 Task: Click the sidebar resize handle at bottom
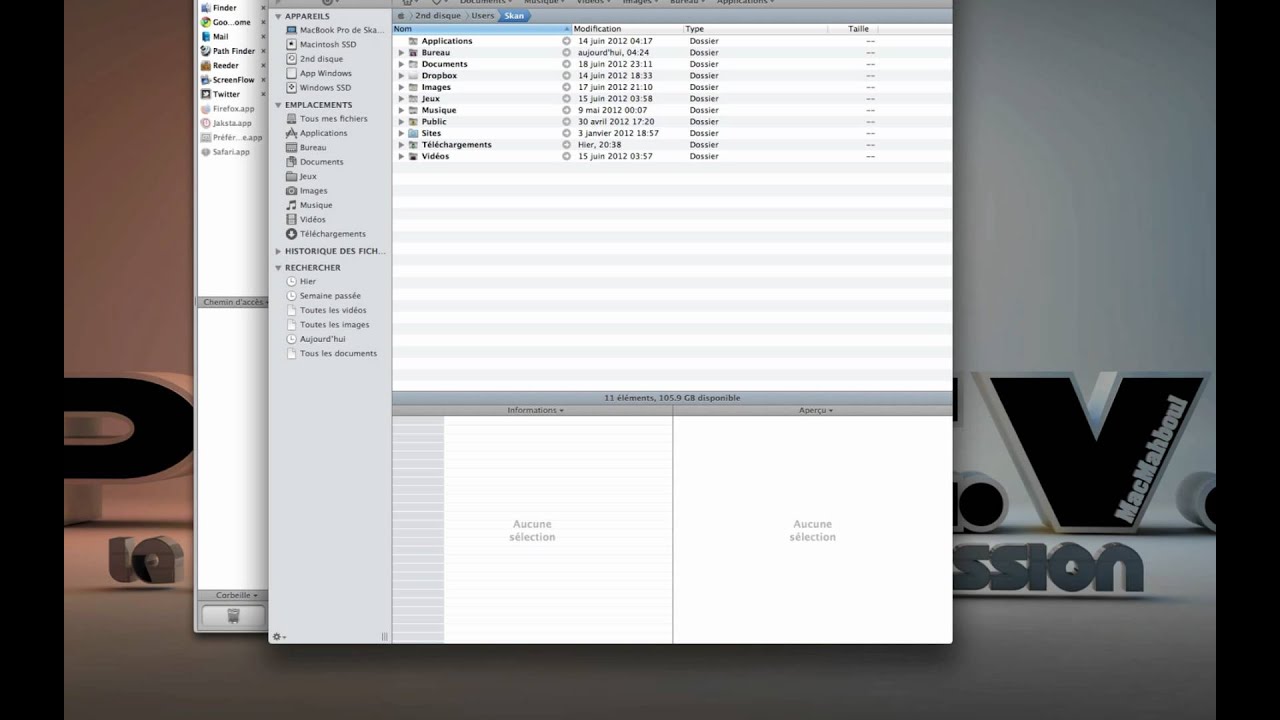[384, 636]
